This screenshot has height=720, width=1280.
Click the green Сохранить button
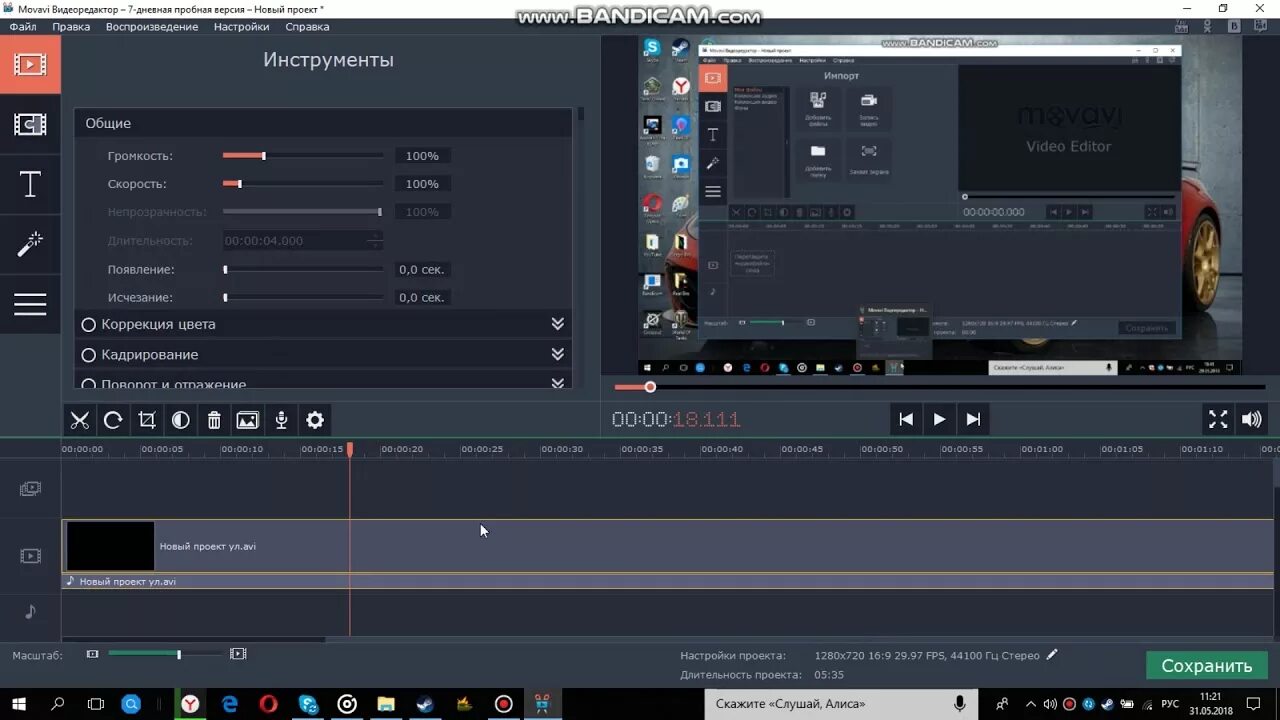click(x=1207, y=666)
